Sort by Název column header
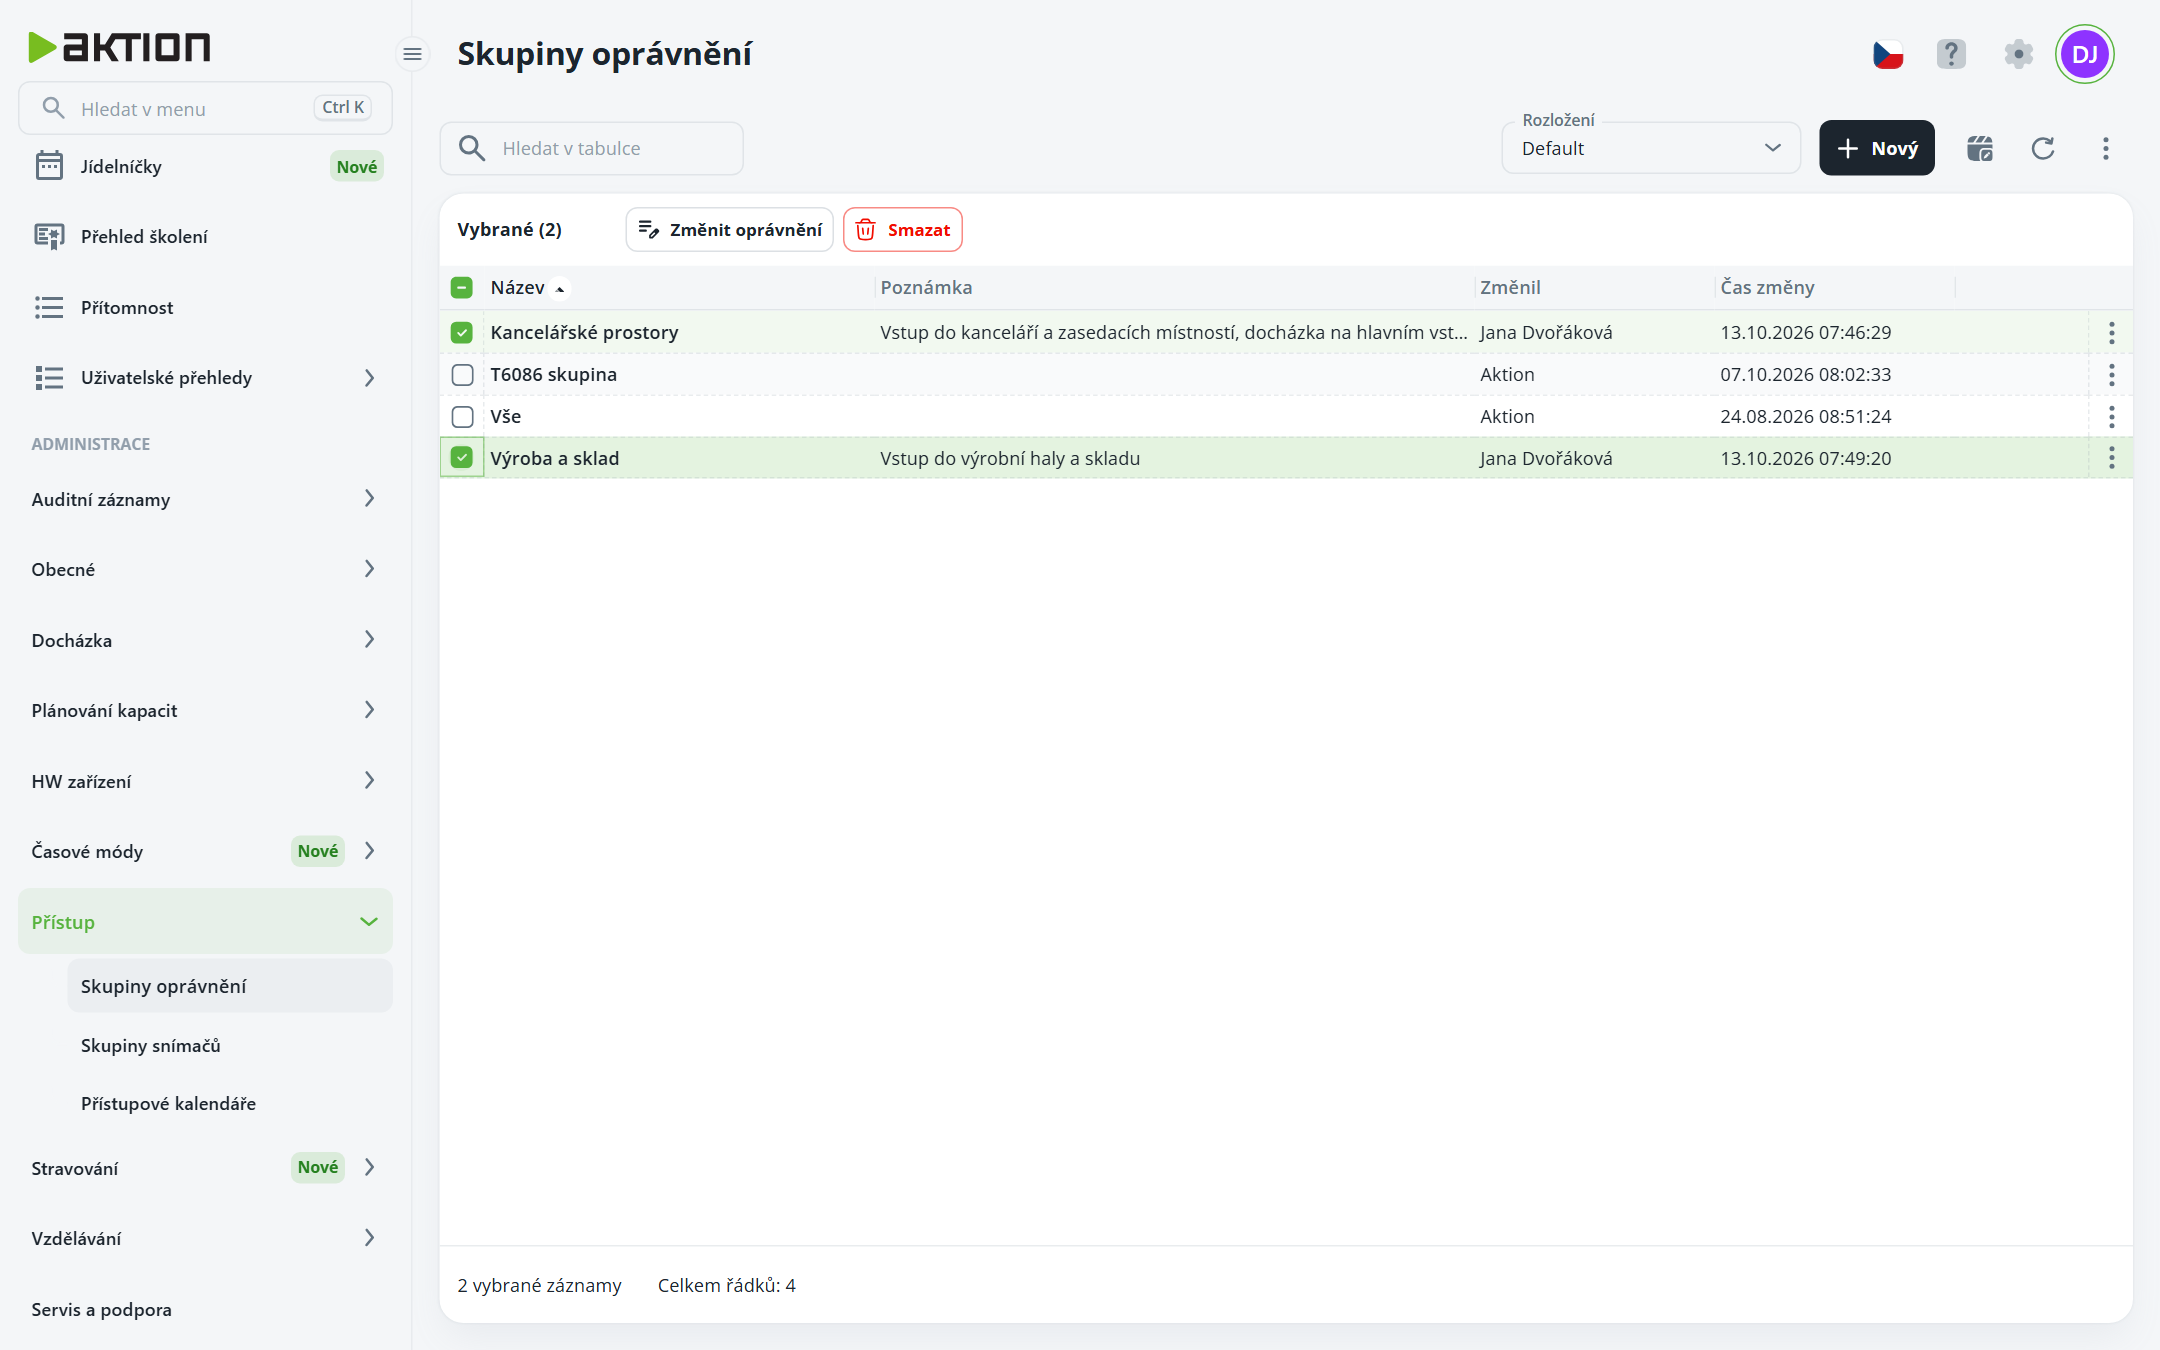 point(518,288)
